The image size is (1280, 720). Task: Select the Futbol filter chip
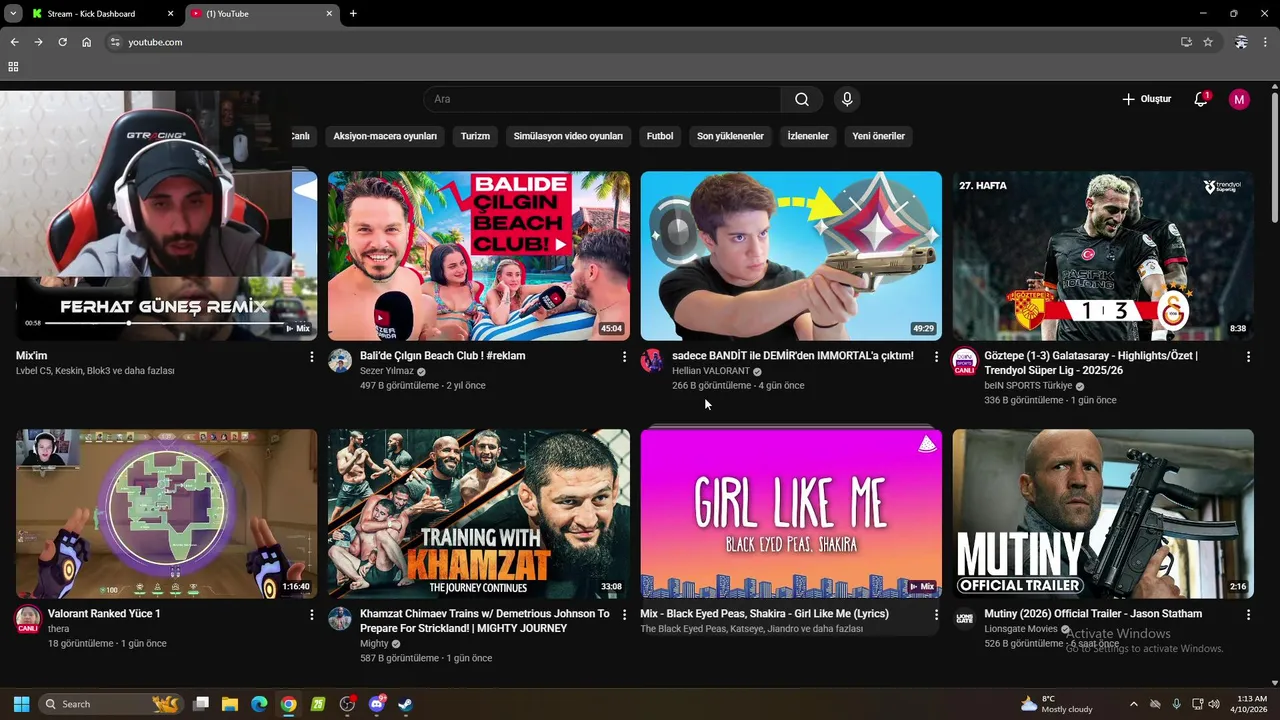[660, 136]
